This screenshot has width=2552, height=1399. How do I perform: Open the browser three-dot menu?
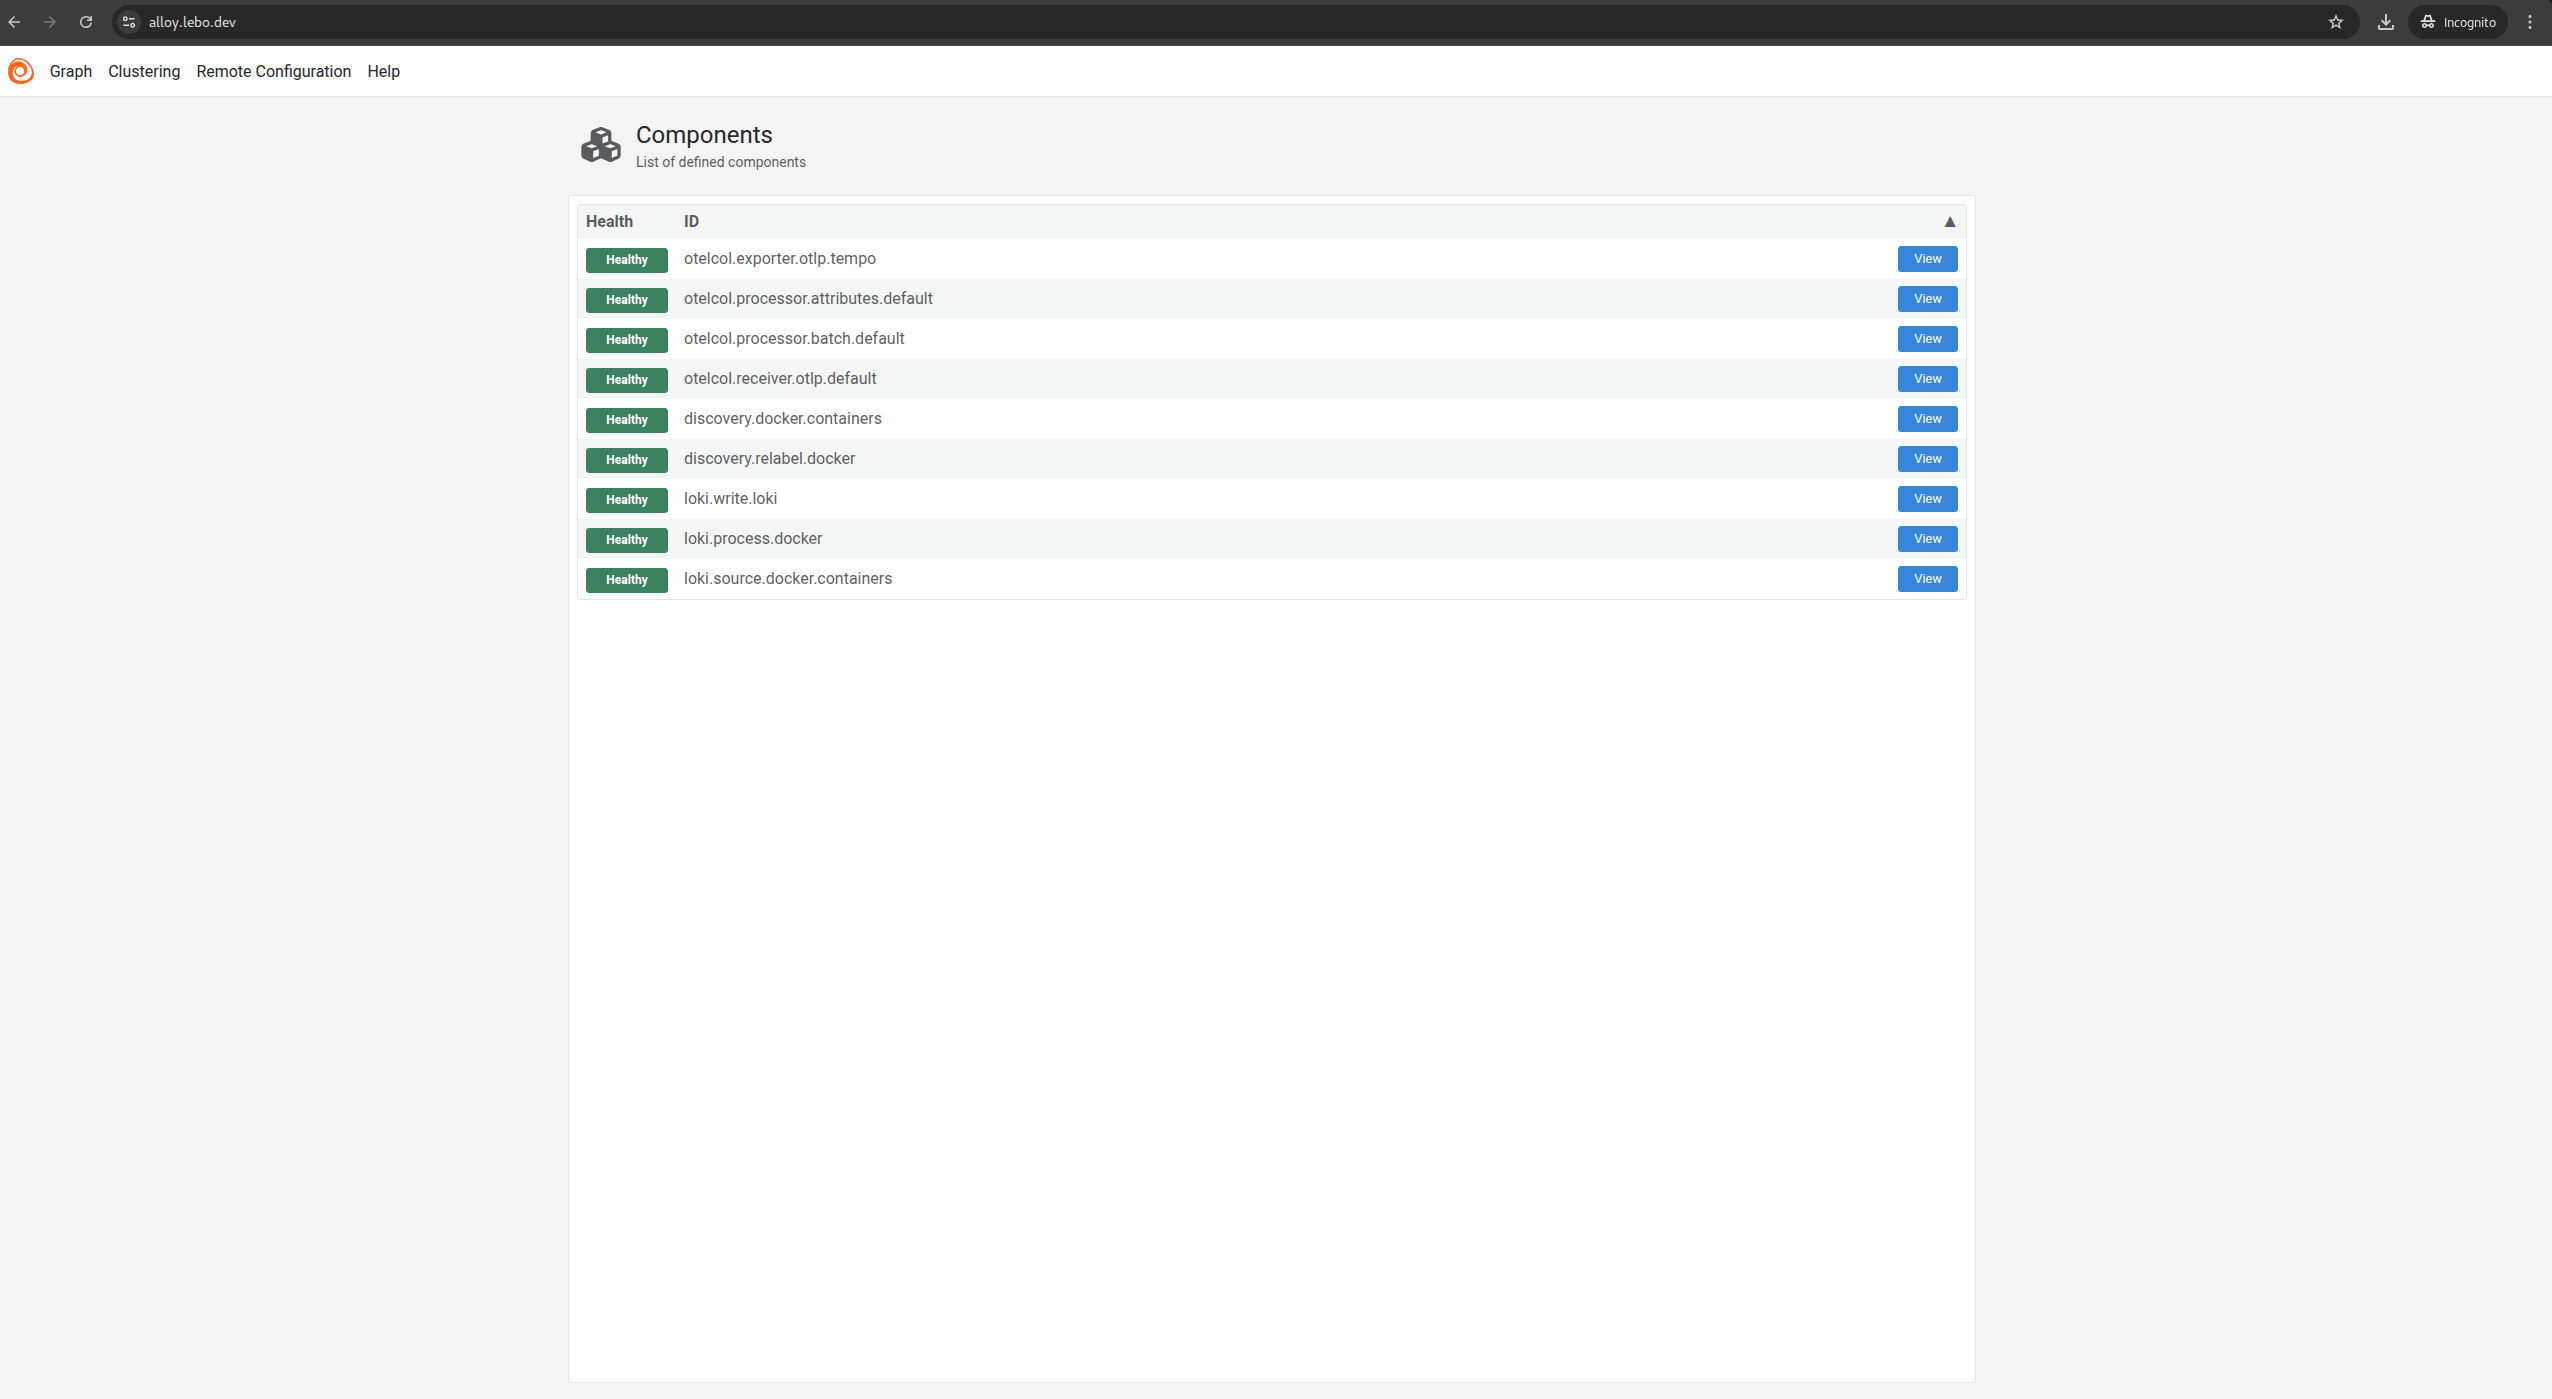click(2530, 21)
